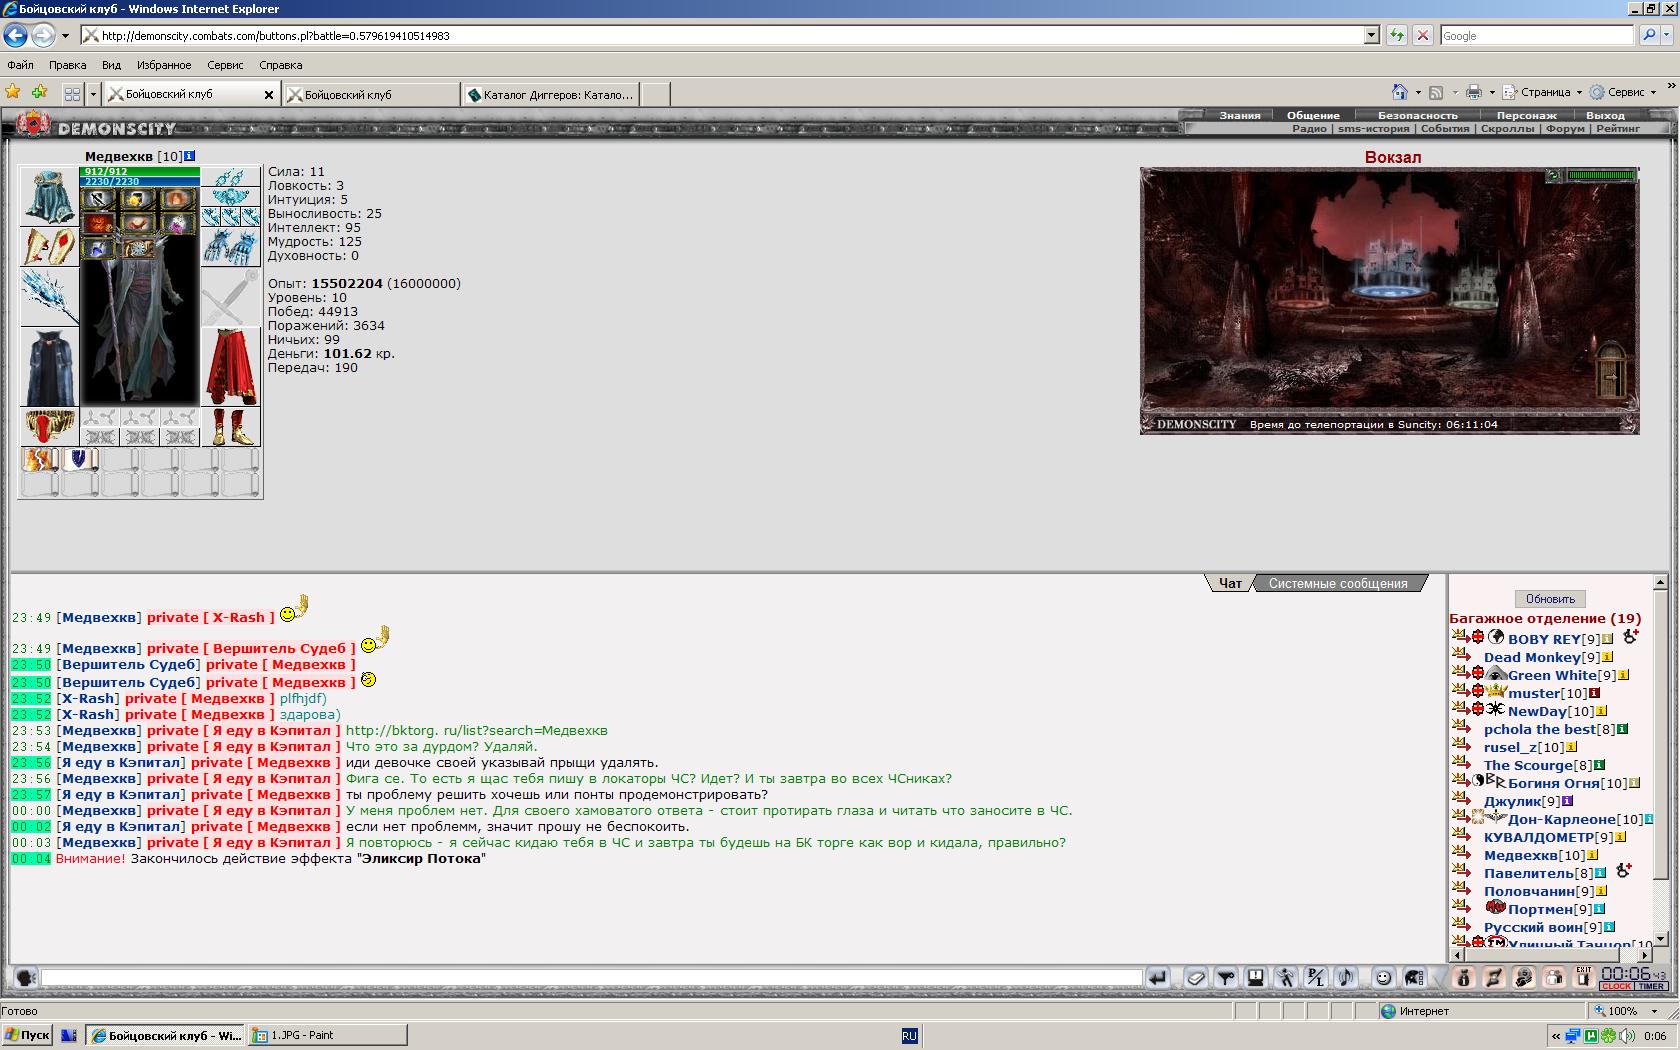This screenshot has width=1680, height=1050.
Task: Switch to the Системные сообщения tab
Action: pos(1338,583)
